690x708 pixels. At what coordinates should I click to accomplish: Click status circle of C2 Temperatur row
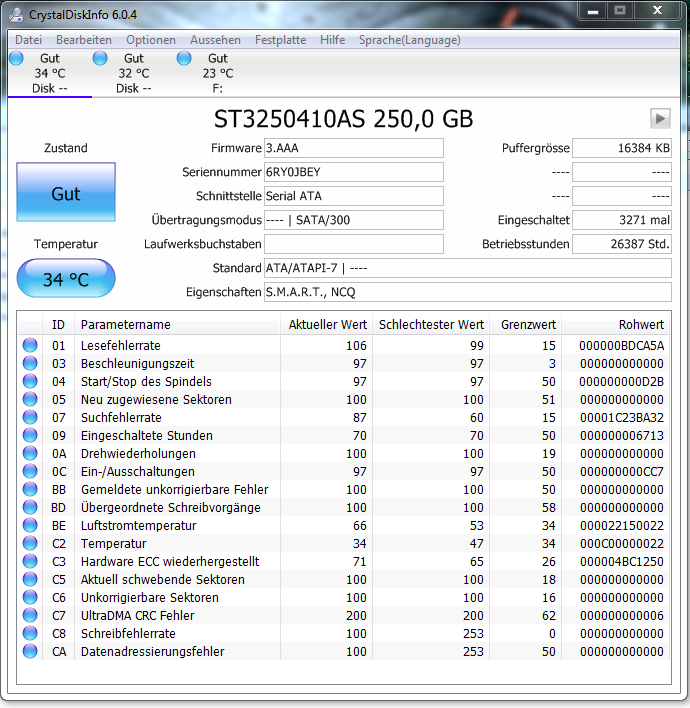pos(30,543)
